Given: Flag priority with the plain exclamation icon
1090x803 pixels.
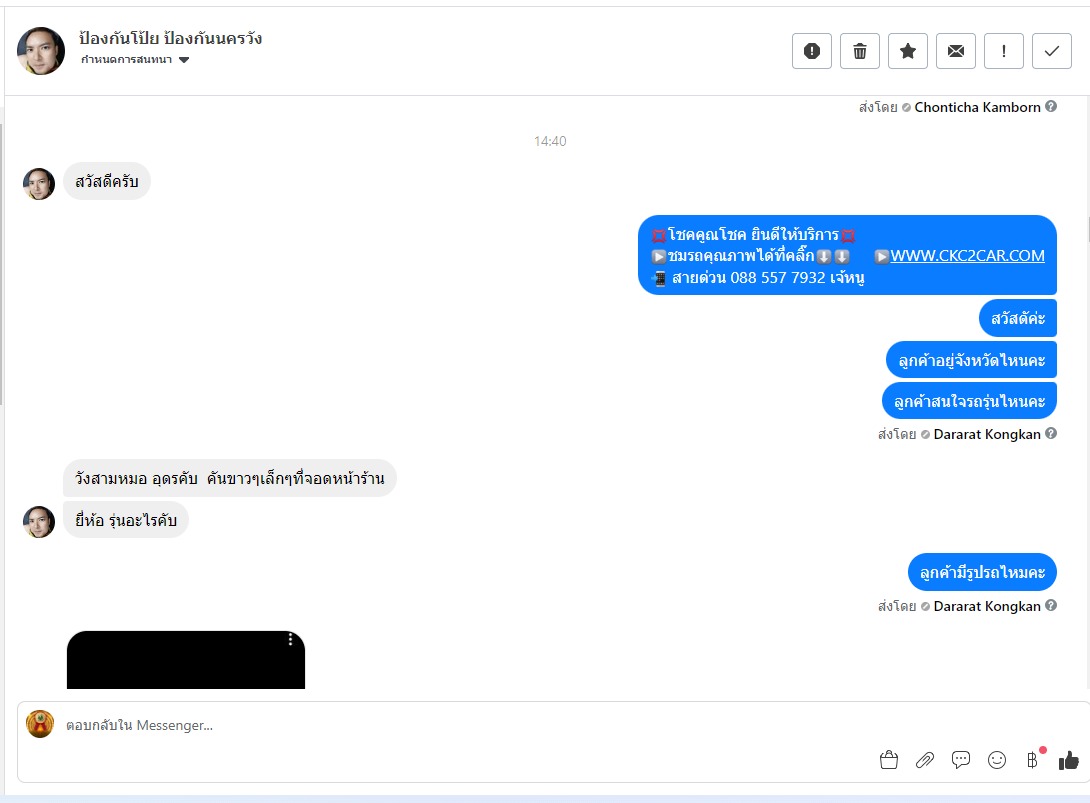Looking at the screenshot, I should pos(1003,51).
